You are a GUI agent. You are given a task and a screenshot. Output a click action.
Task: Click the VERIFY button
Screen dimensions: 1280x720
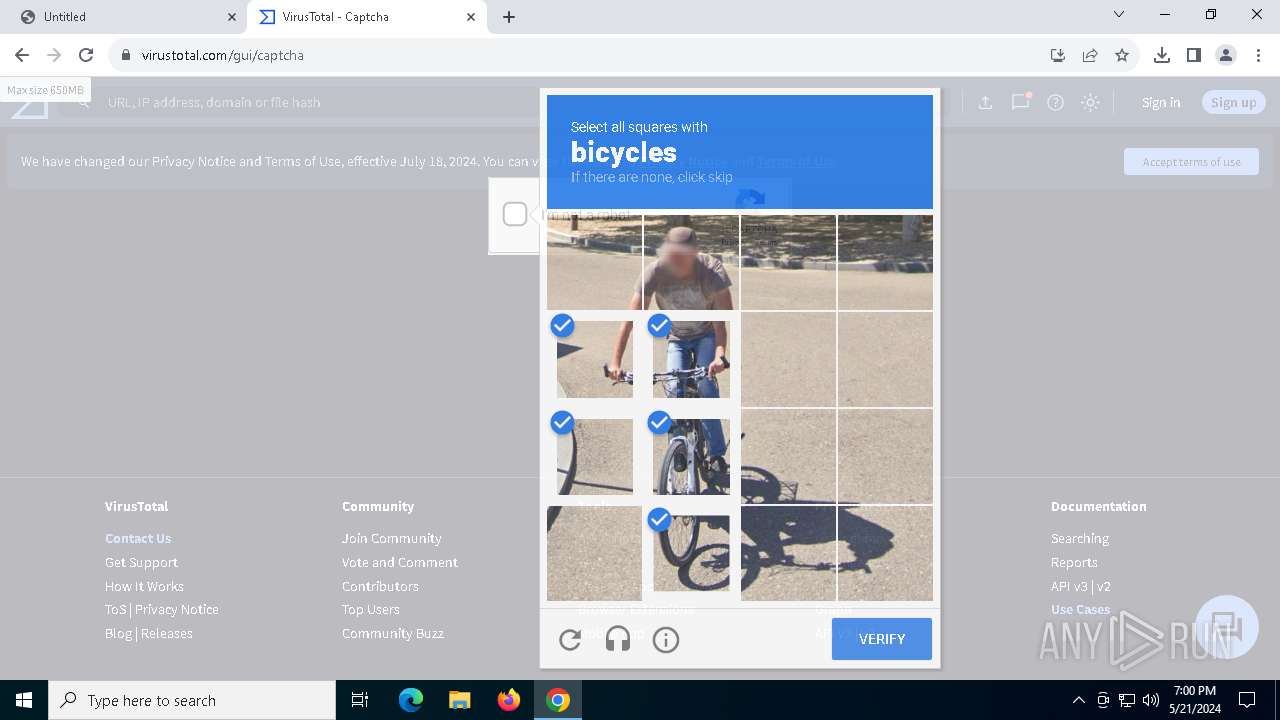pyautogui.click(x=882, y=639)
